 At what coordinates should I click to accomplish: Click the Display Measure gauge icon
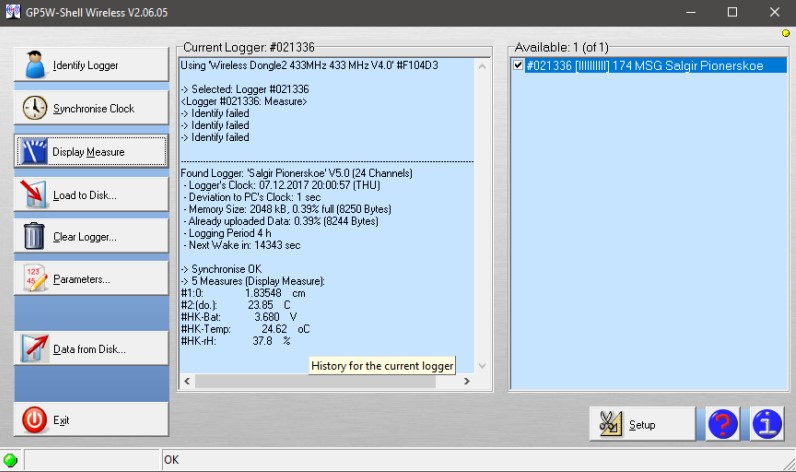[x=35, y=152]
